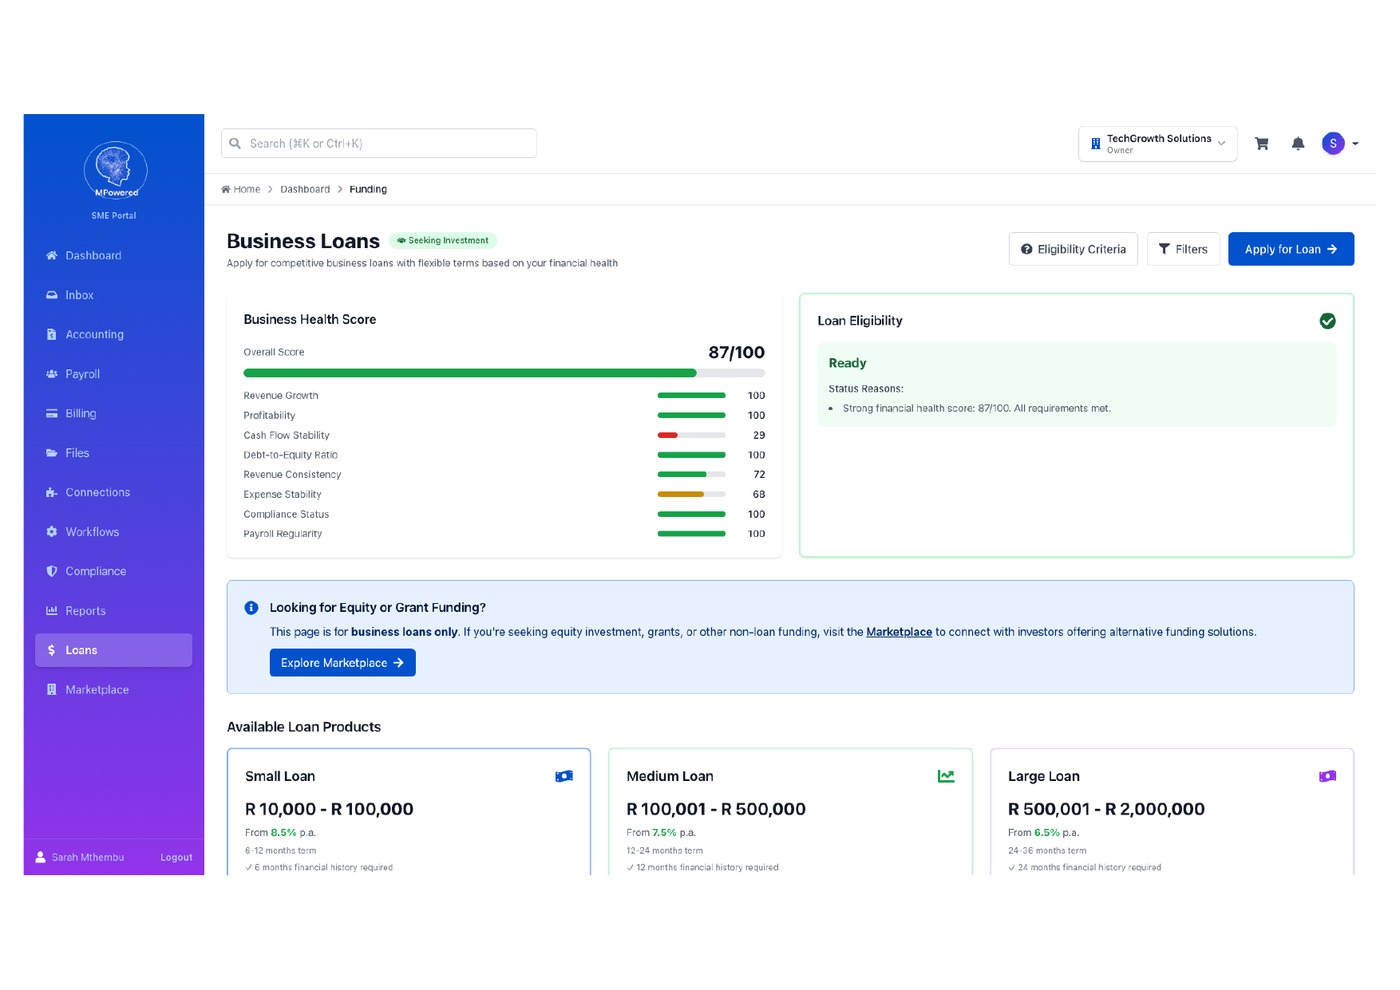
Task: Open the shopping cart in the top bar
Action: click(x=1261, y=143)
